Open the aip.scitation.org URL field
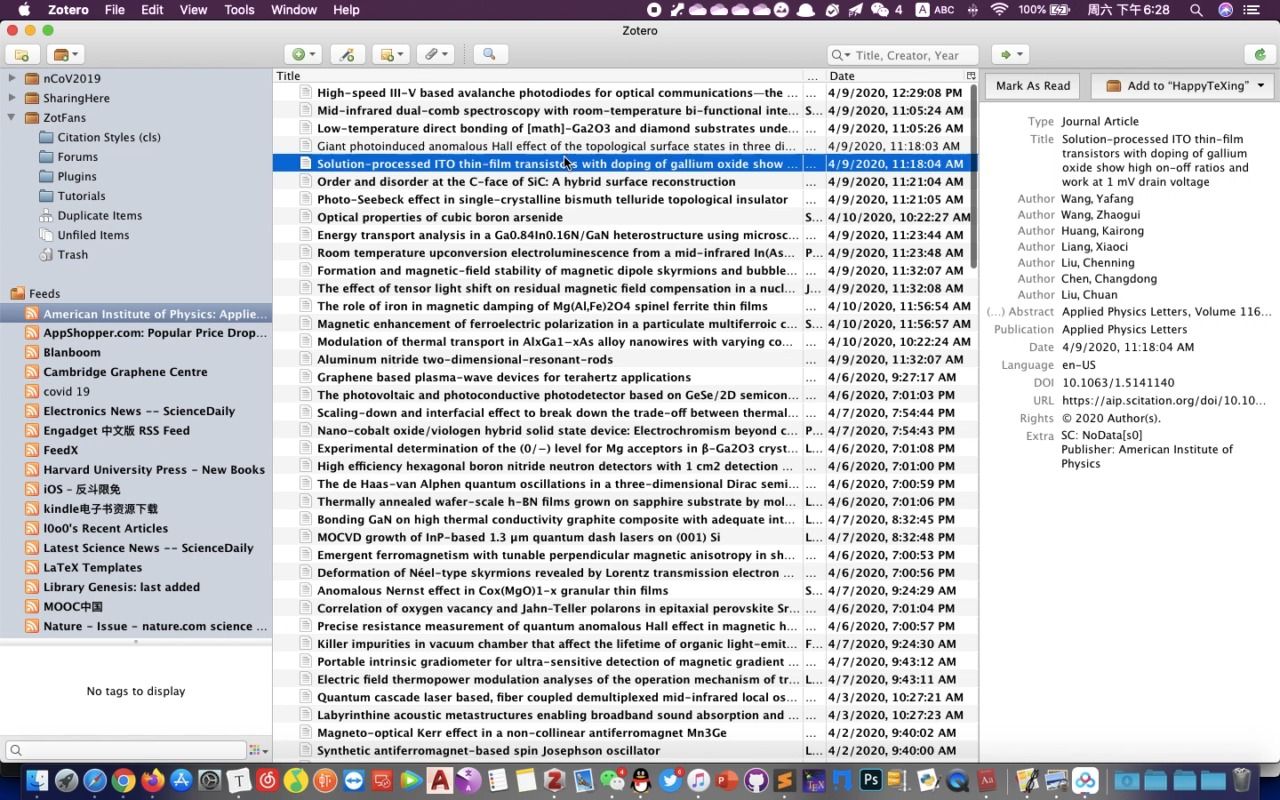 (1163, 401)
